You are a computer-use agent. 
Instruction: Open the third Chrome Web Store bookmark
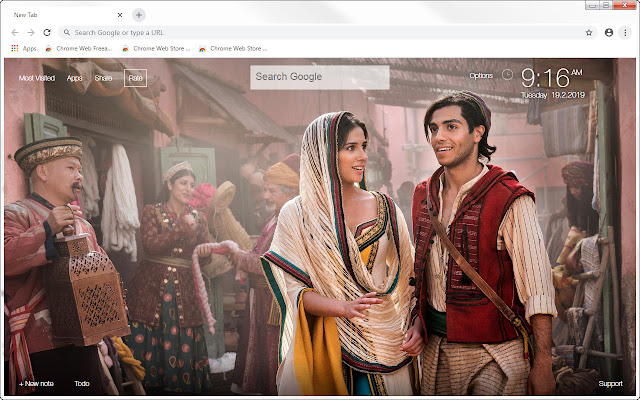(x=233, y=48)
